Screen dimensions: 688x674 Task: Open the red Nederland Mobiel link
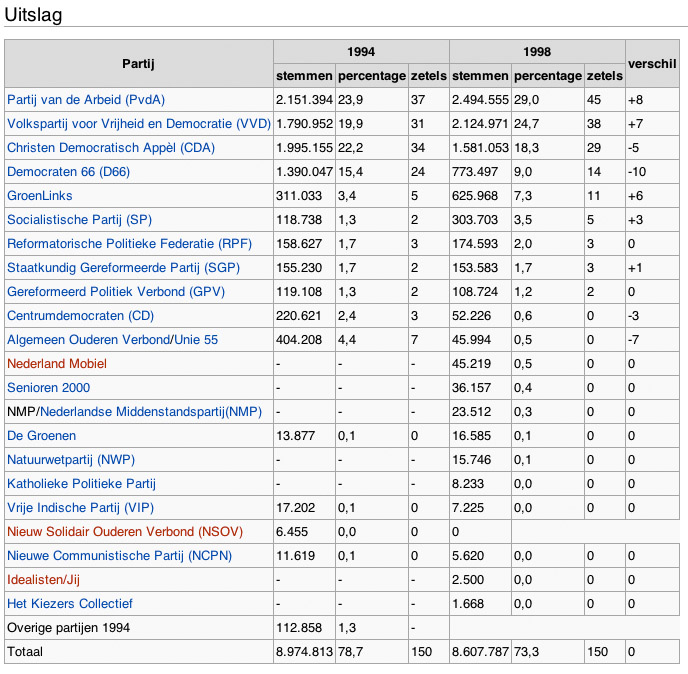(x=56, y=364)
